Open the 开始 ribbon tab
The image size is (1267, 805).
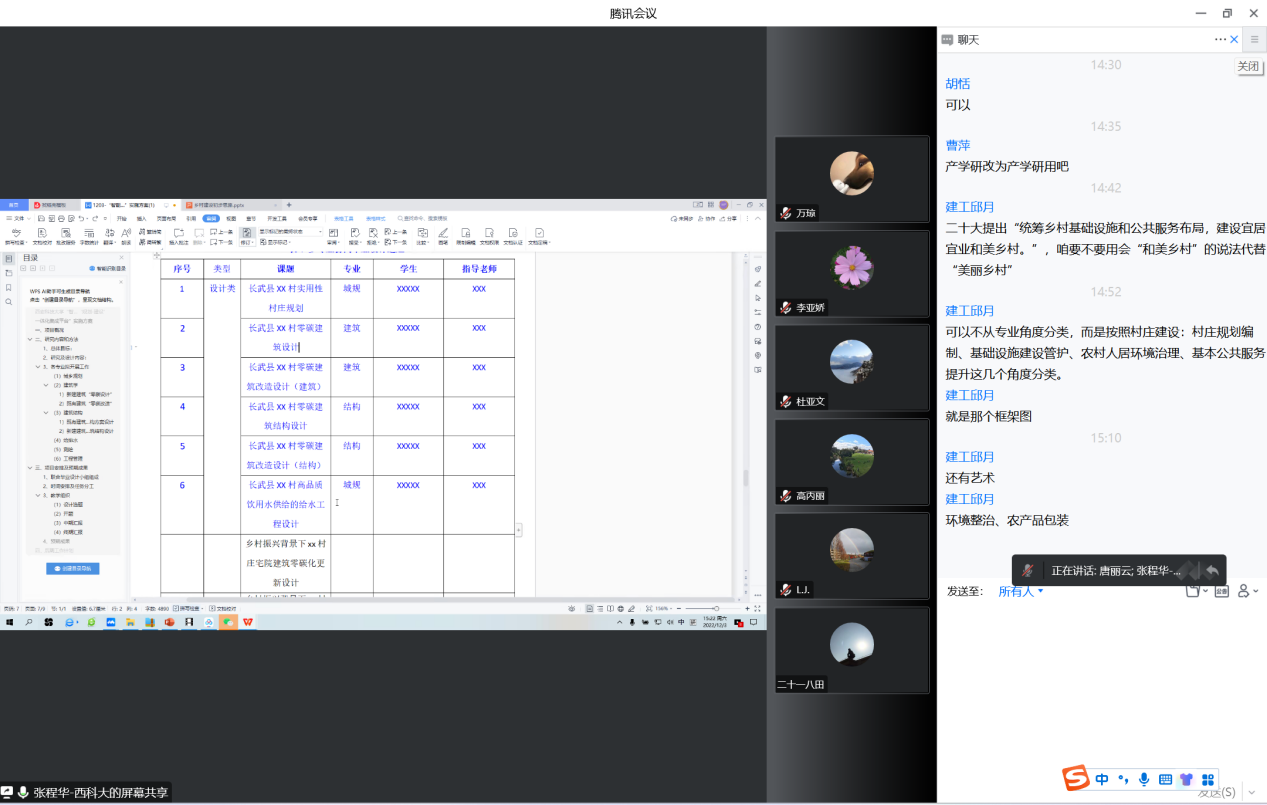click(122, 218)
